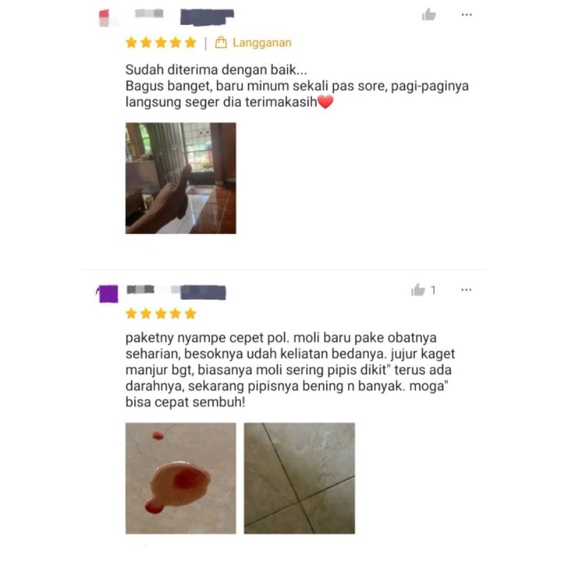This screenshot has height=569, width=569.
Task: Click the second review's five-star rating
Action: [x=161, y=314]
